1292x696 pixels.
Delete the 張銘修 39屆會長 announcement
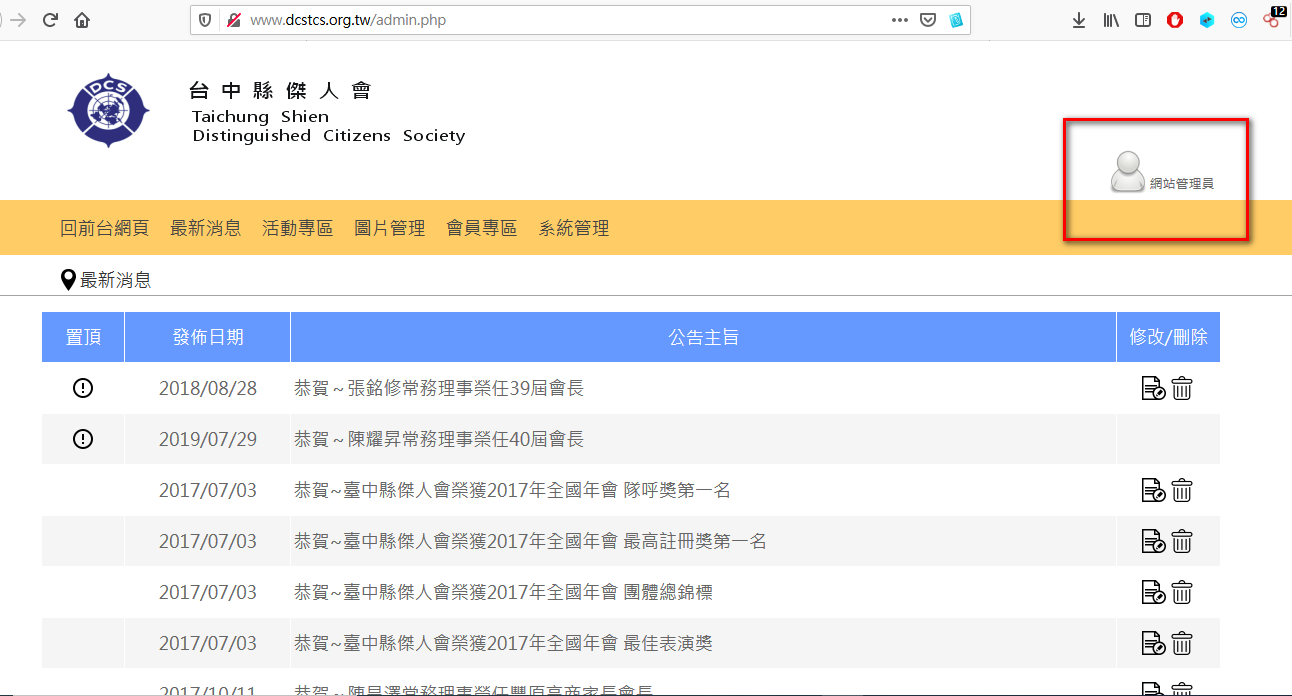[1182, 388]
